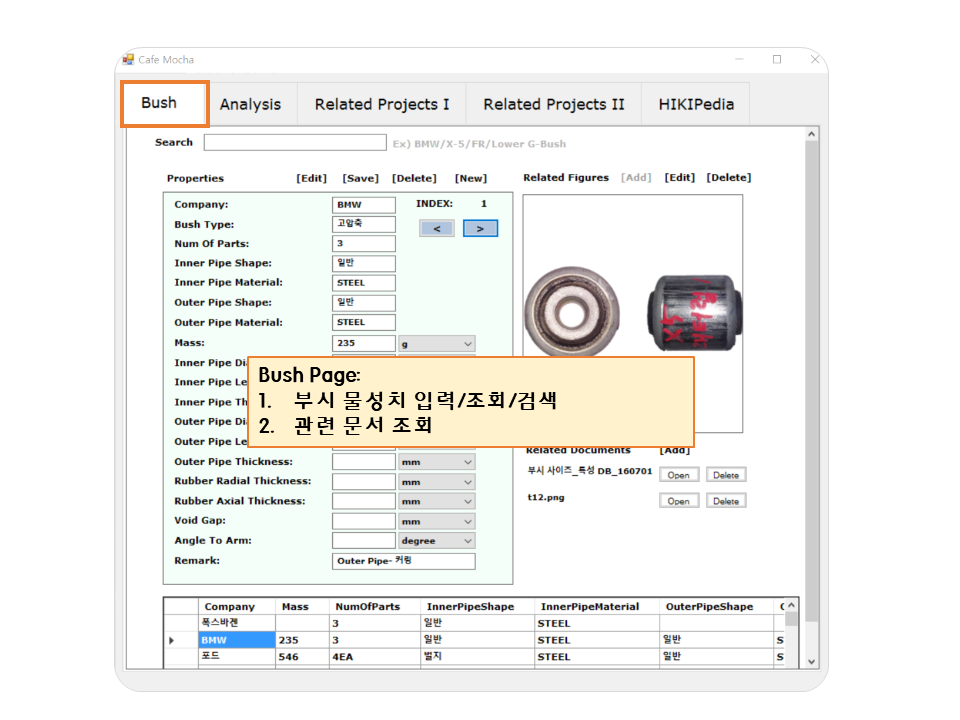The height and width of the screenshot is (720, 960).
Task: Go to previous index with < button
Action: tap(437, 228)
